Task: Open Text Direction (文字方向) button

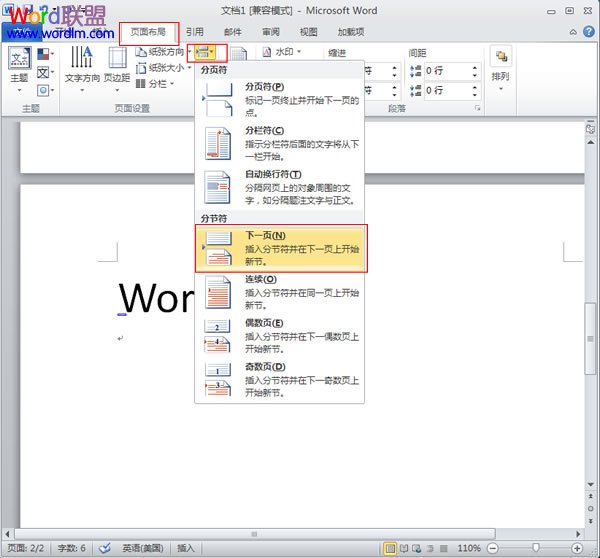Action: pyautogui.click(x=82, y=70)
